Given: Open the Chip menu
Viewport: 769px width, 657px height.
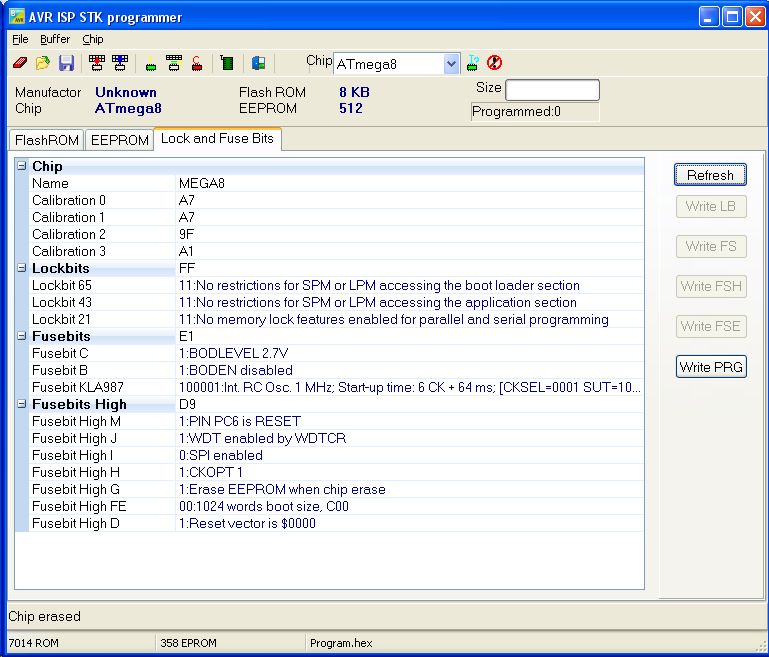Looking at the screenshot, I should coord(93,39).
